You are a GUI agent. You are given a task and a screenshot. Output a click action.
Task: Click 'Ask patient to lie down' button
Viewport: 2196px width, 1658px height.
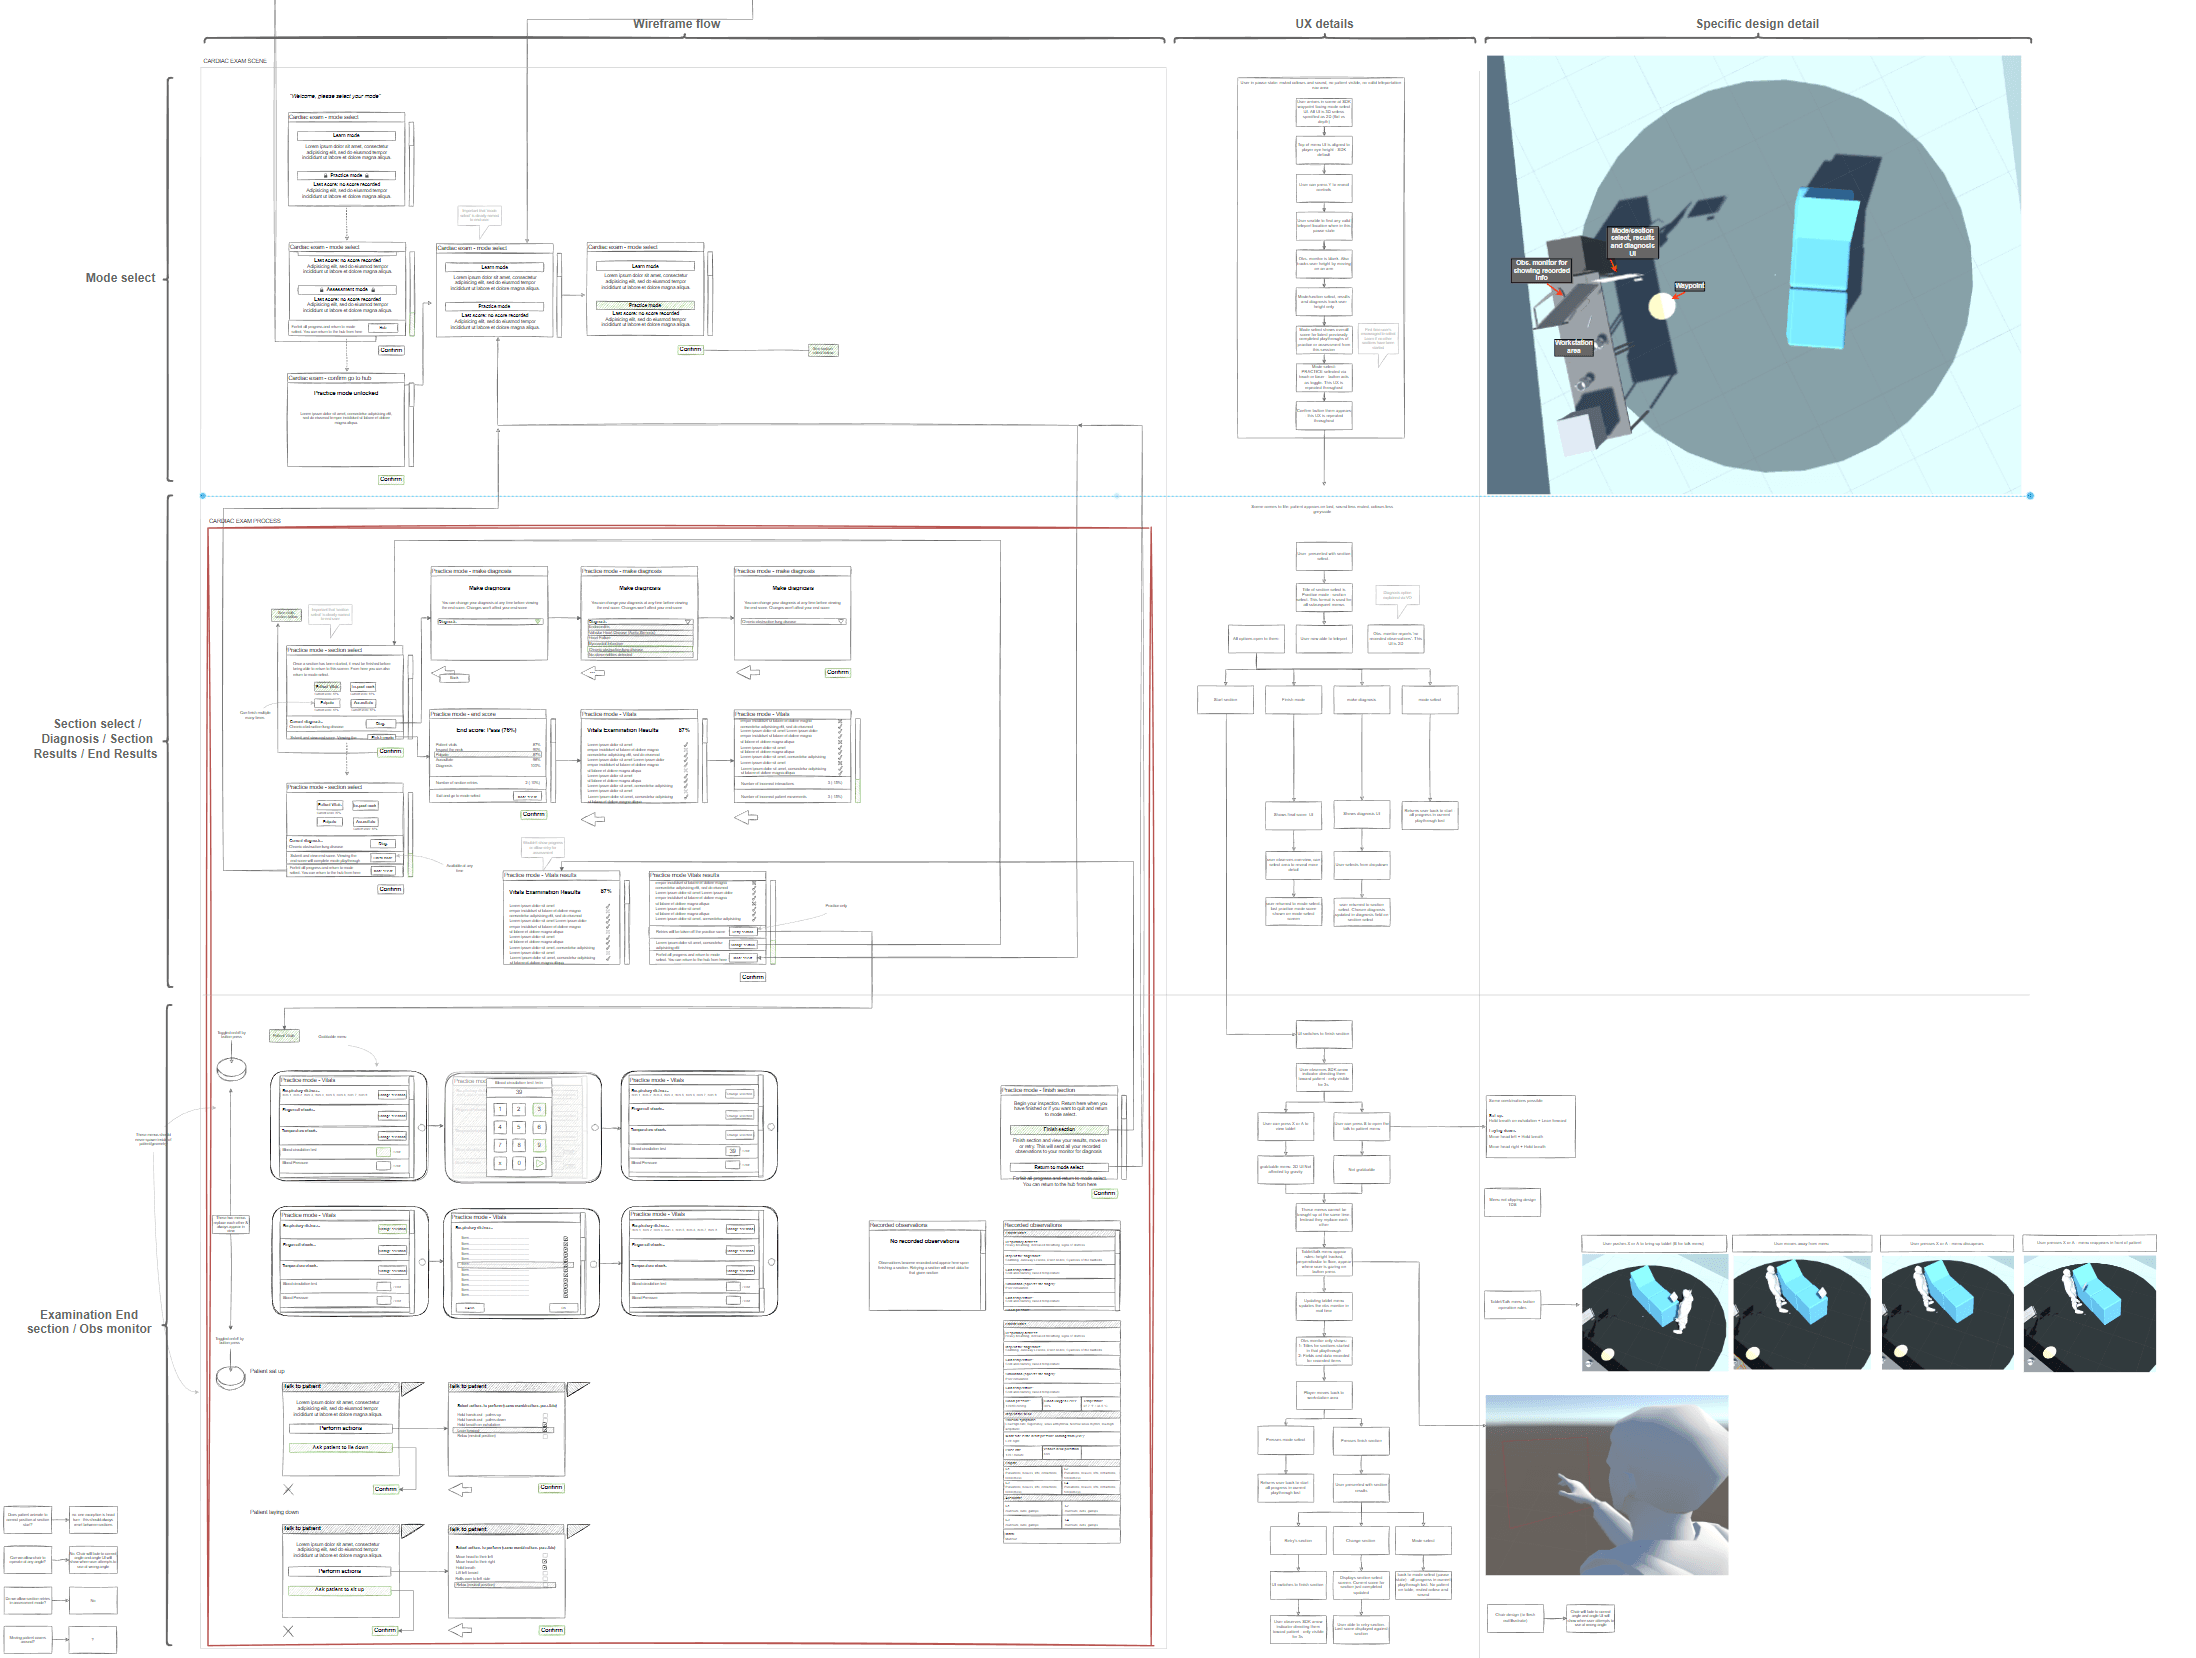coord(340,1447)
